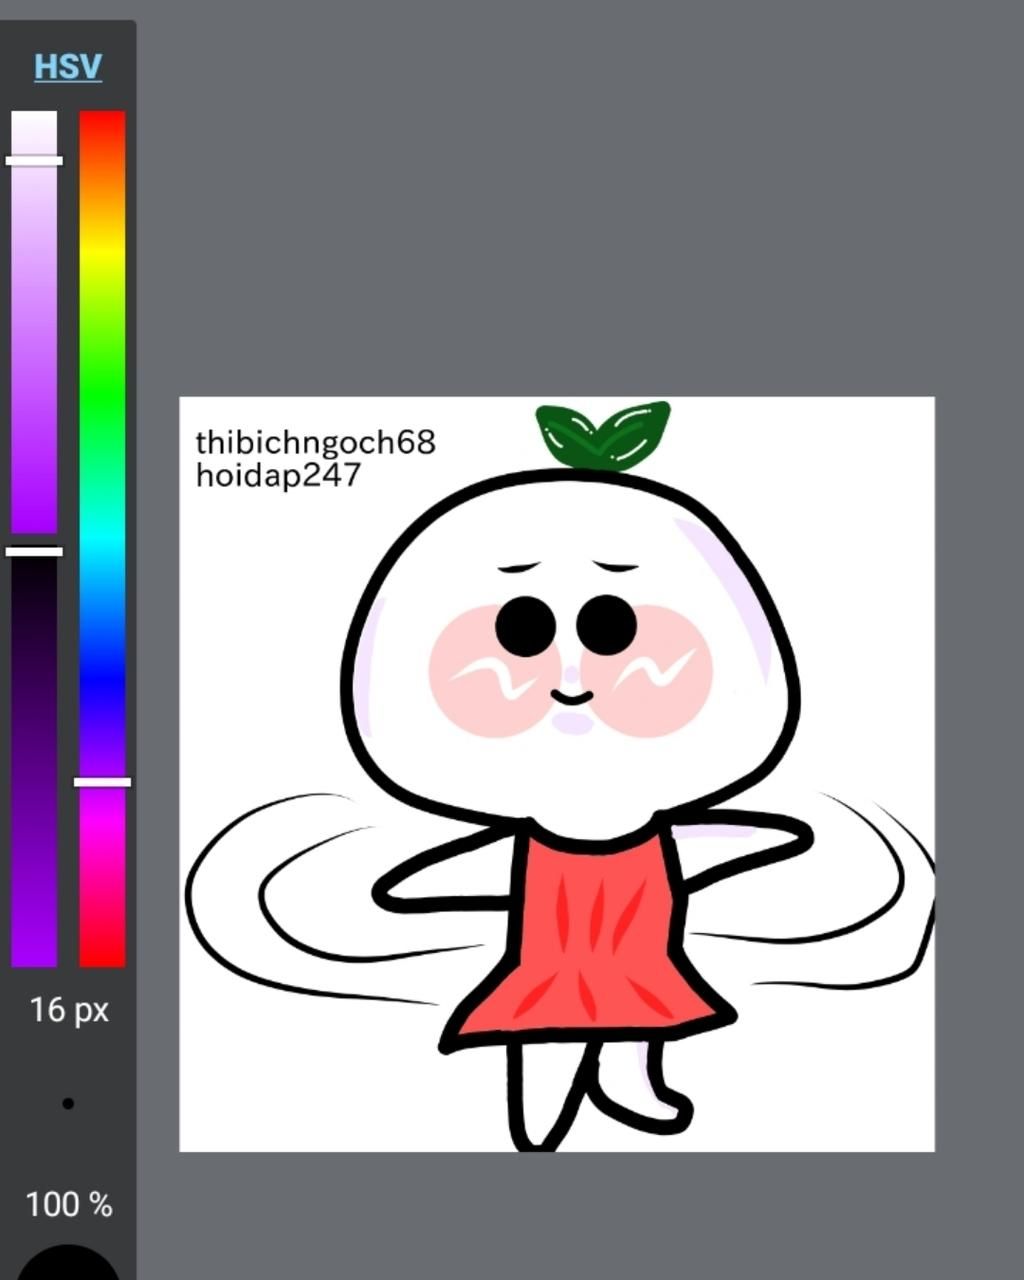Click the hoidap247 text on canvas
The width and height of the screenshot is (1024, 1280).
coord(278,475)
